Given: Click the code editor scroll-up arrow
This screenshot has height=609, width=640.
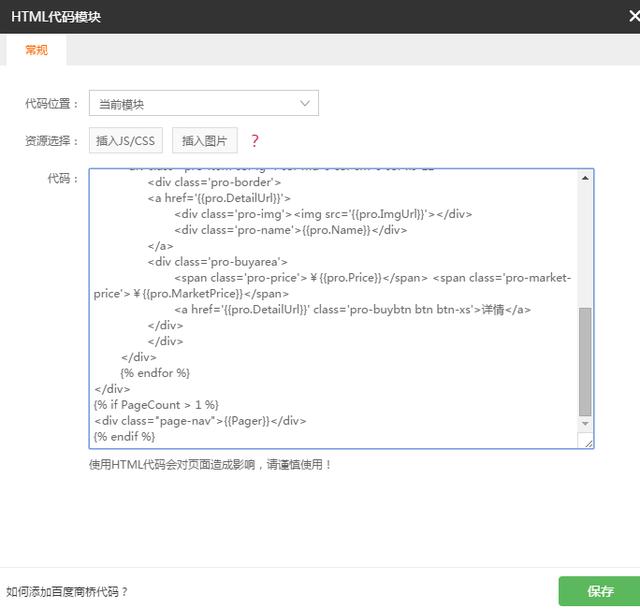Looking at the screenshot, I should (x=585, y=178).
